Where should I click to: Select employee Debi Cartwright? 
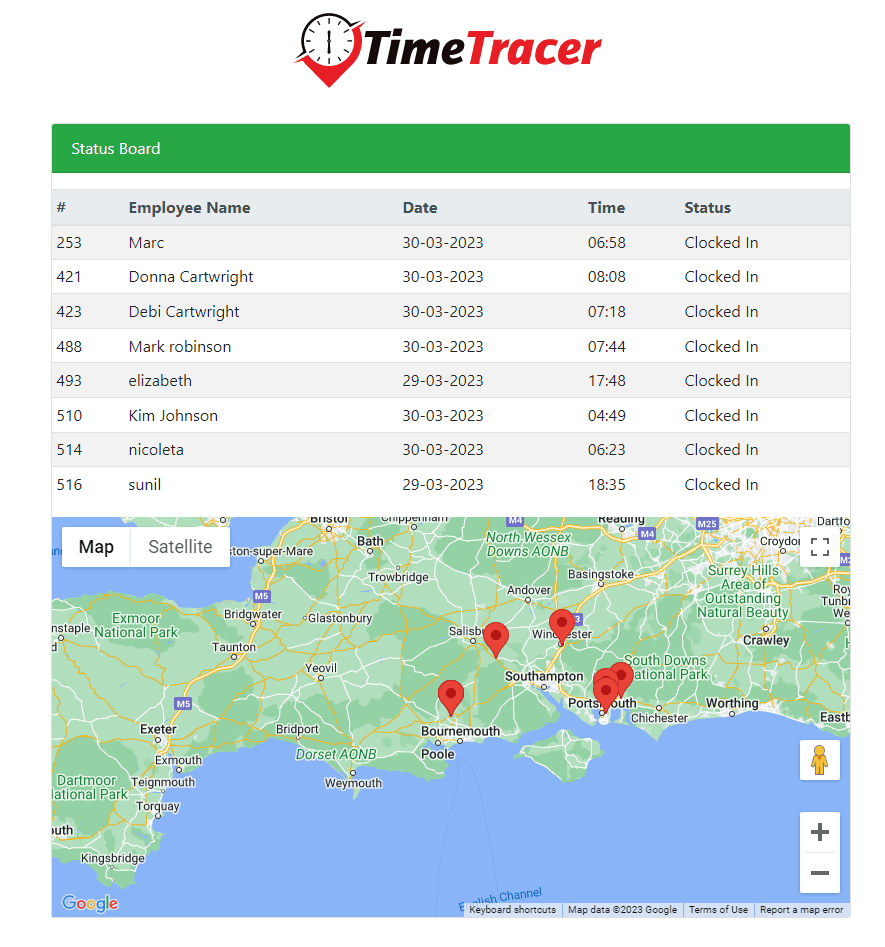pyautogui.click(x=184, y=312)
